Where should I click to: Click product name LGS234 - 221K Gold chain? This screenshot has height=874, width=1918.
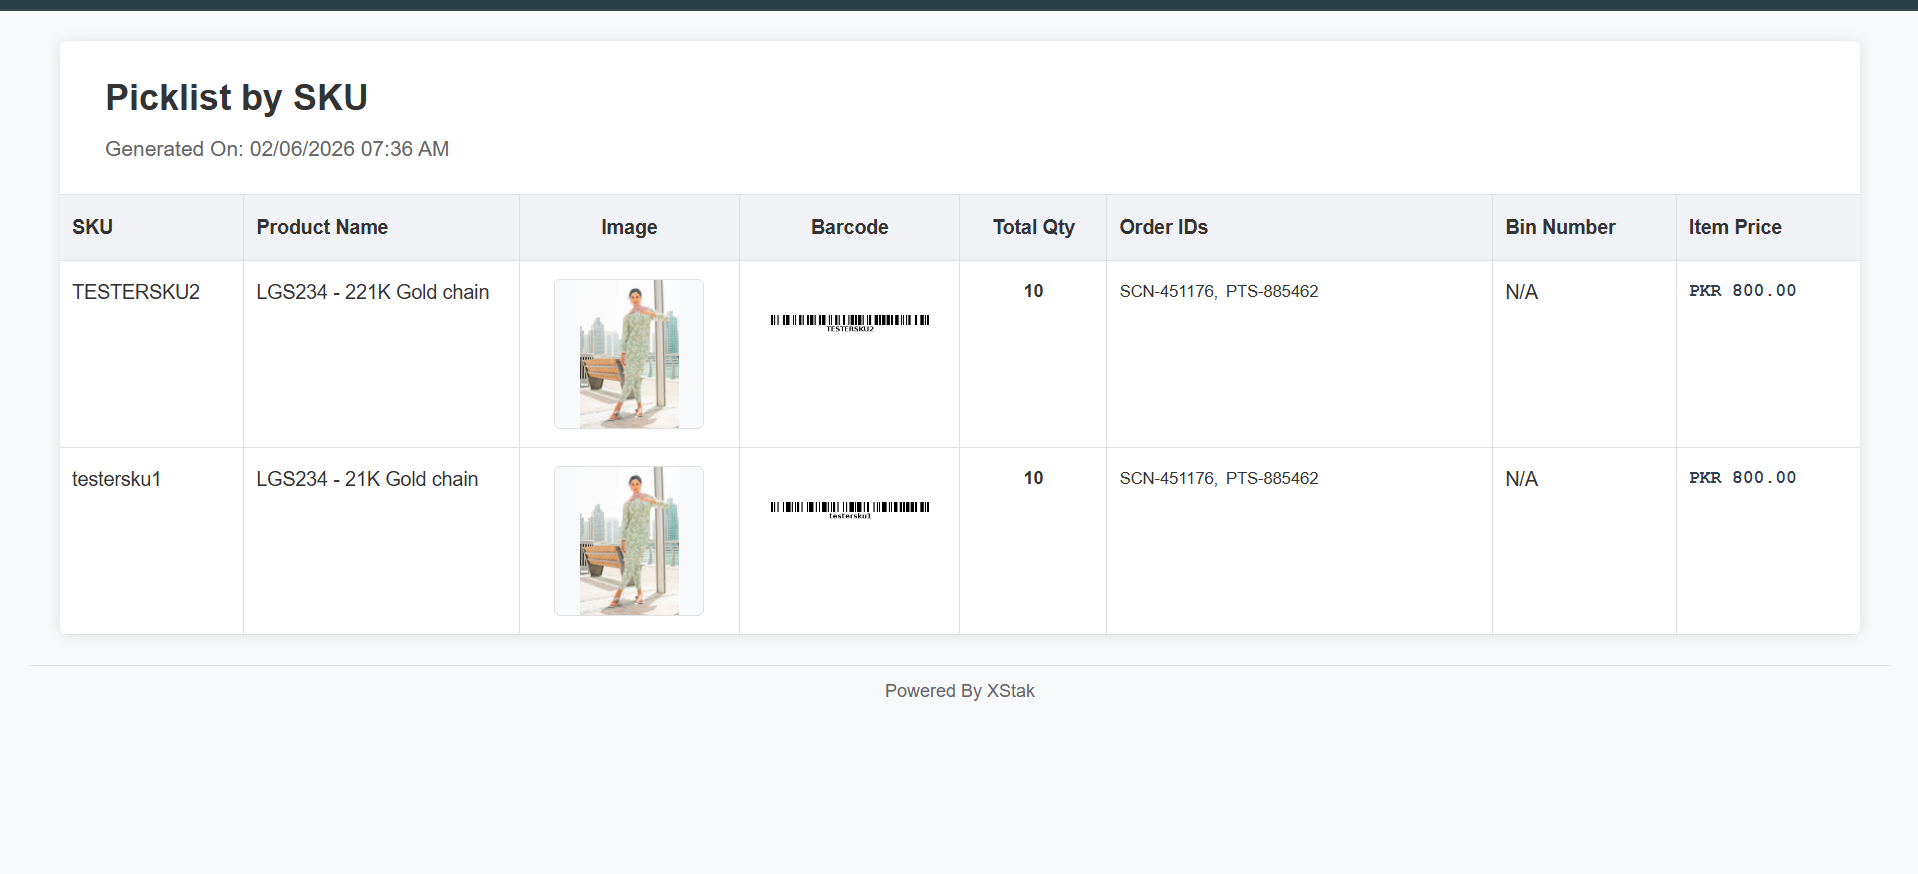point(372,292)
